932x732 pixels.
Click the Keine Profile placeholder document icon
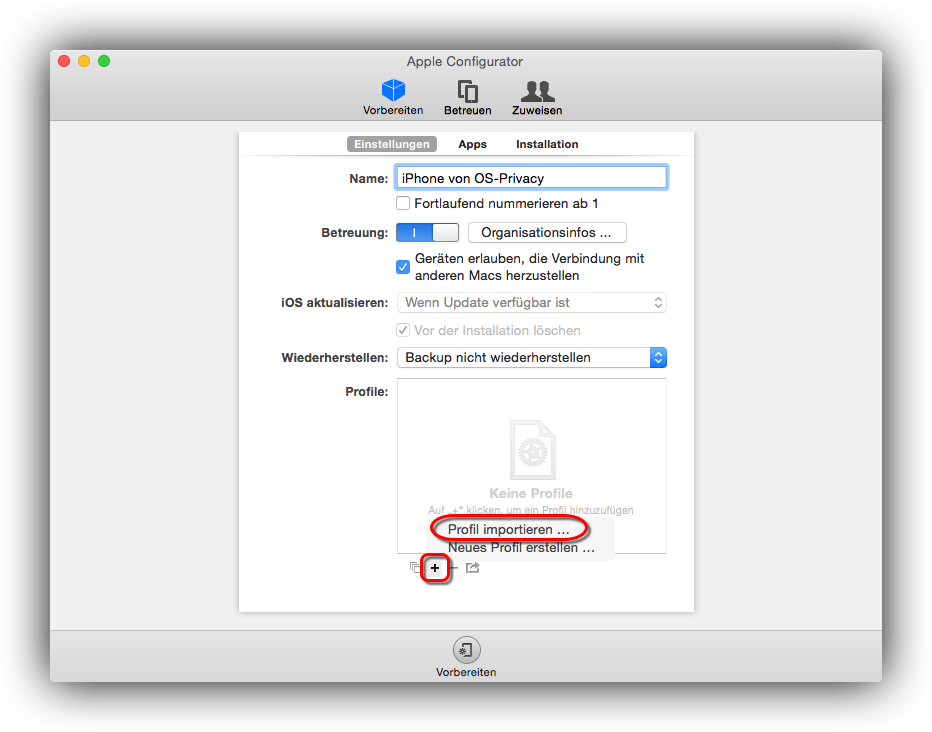(x=533, y=450)
